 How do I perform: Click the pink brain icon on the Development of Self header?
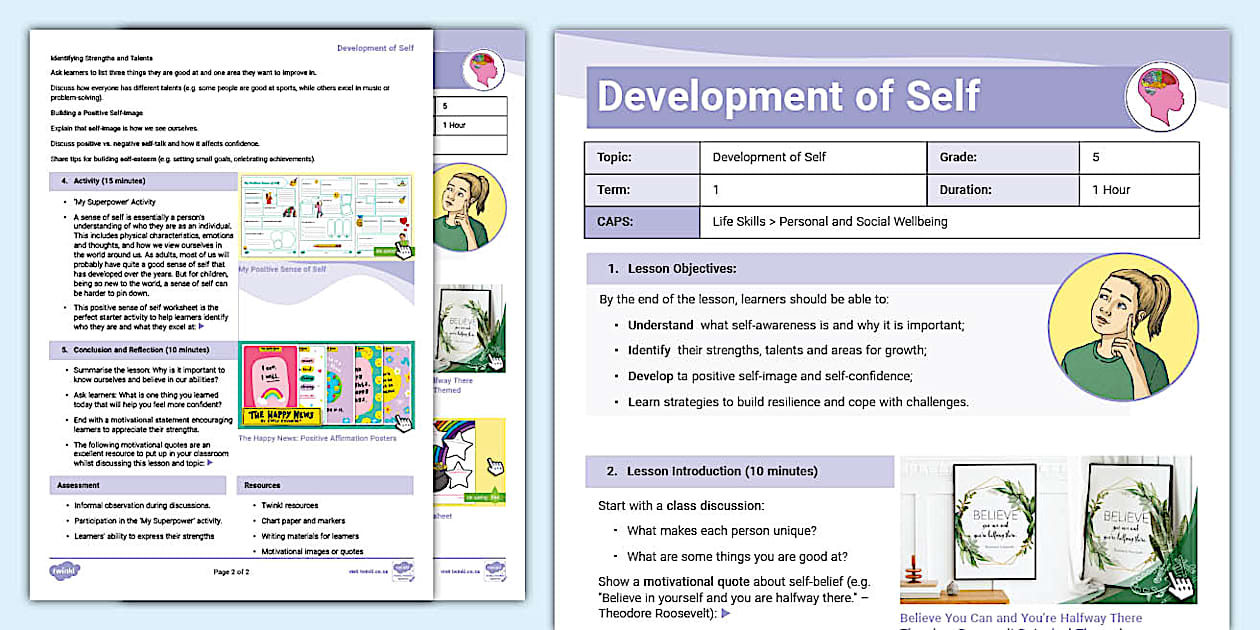pos(1160,95)
